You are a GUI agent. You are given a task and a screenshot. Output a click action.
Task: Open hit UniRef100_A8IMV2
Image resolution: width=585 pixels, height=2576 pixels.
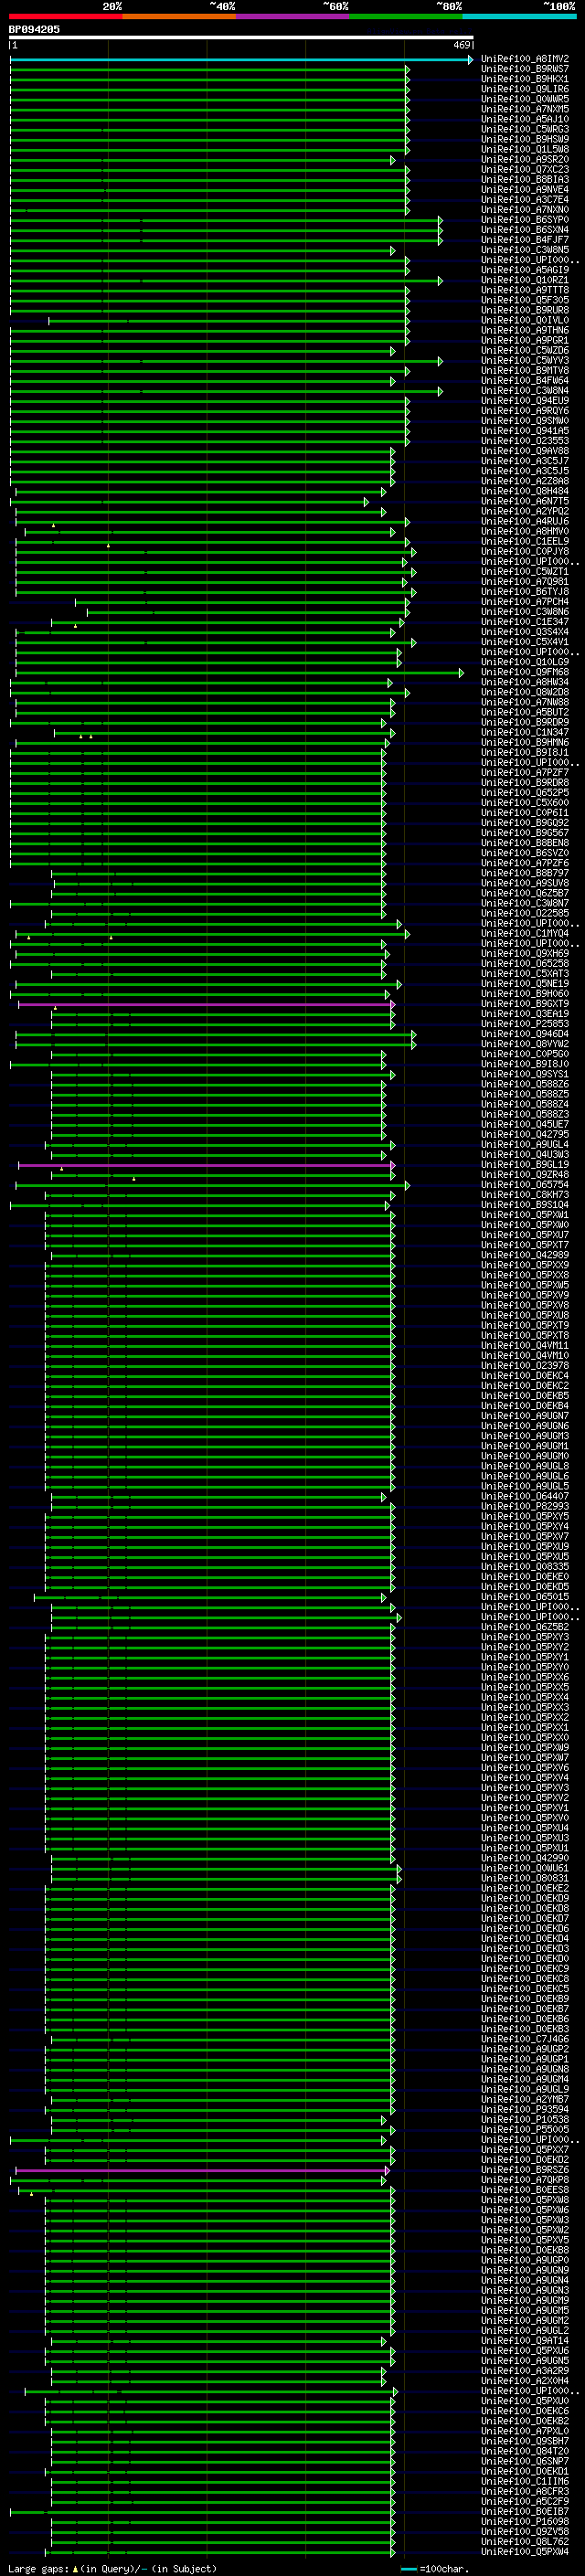[x=525, y=59]
